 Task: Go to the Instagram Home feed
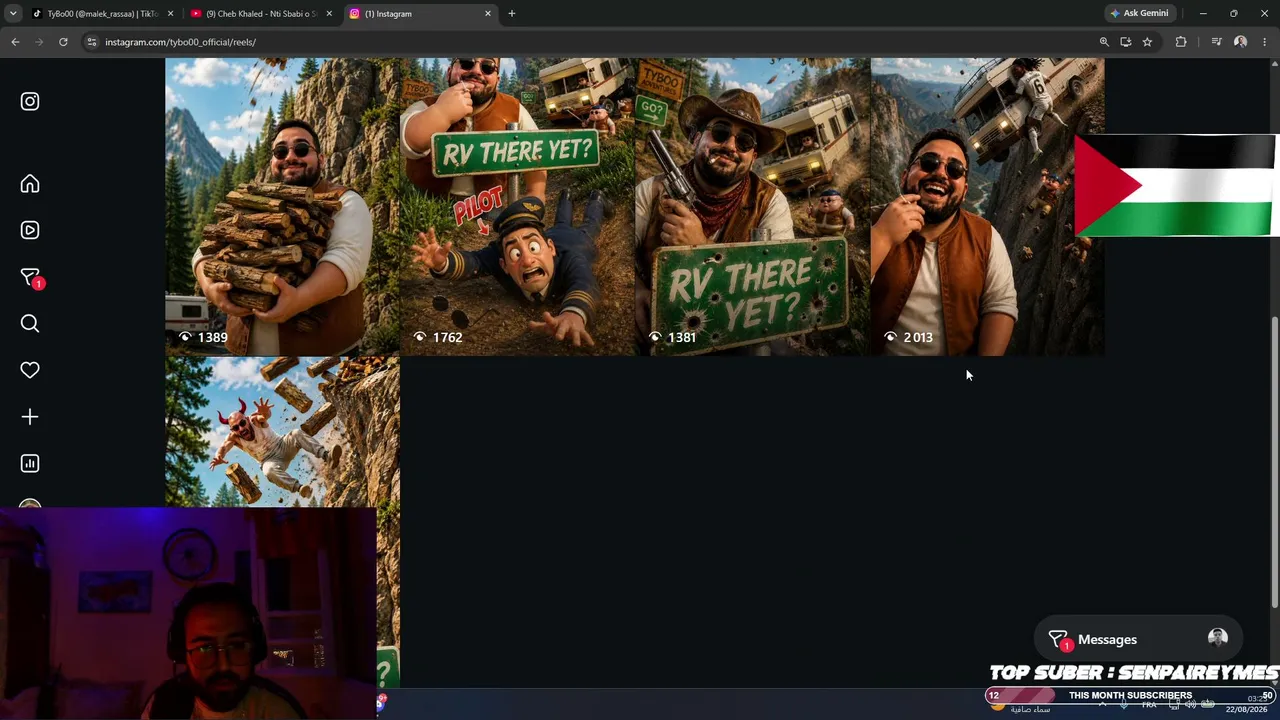tap(30, 184)
